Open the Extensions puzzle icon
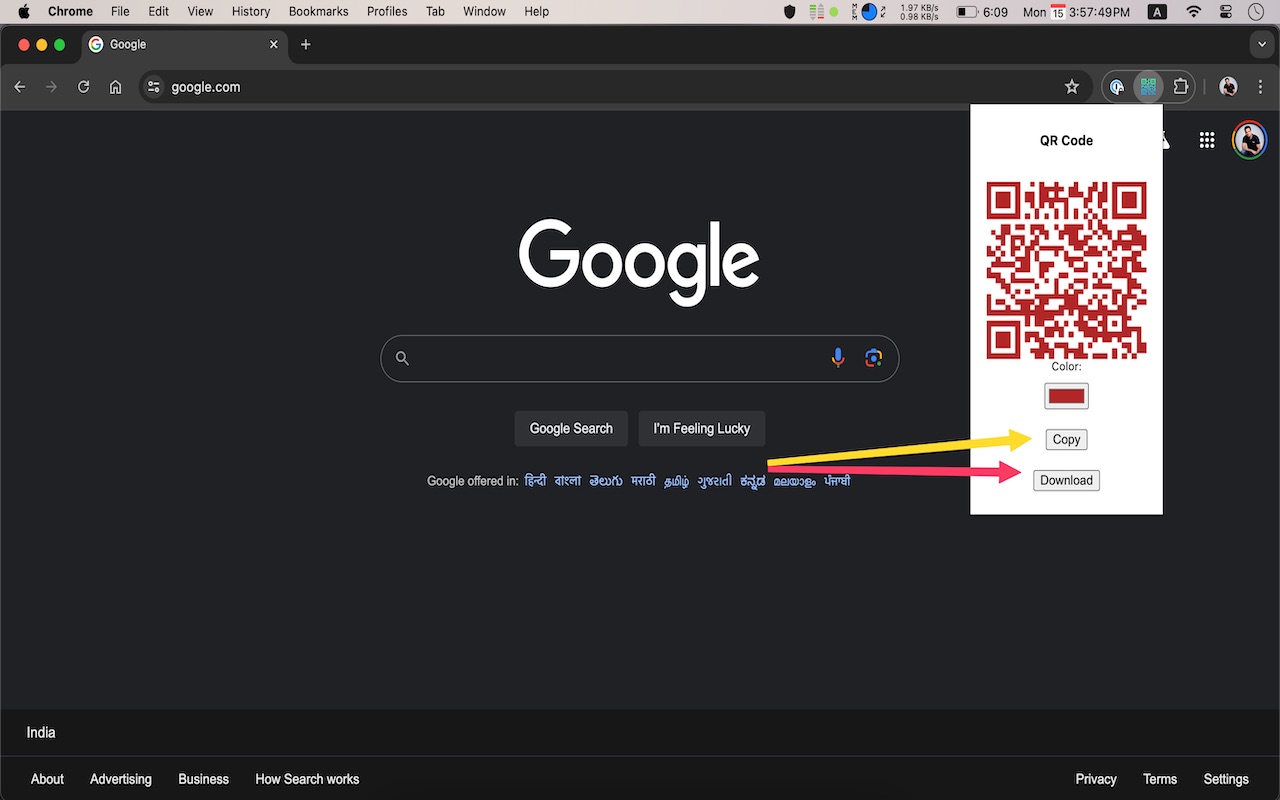1280x800 pixels. [x=1181, y=87]
